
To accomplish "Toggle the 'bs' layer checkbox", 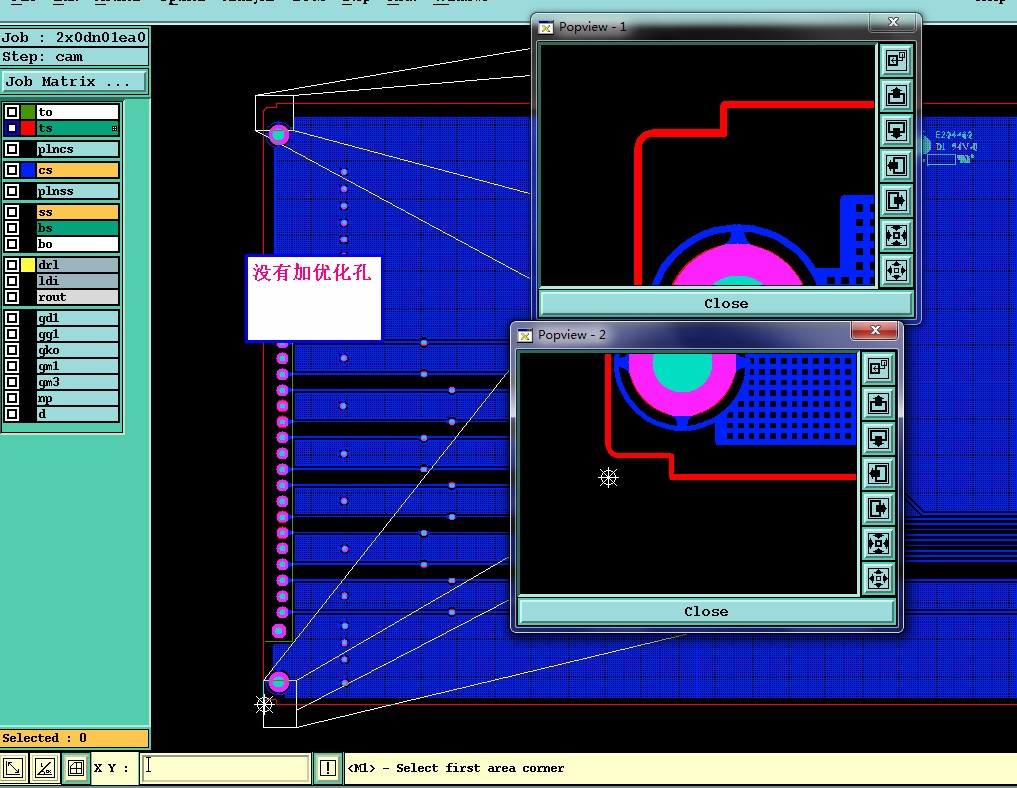I will click(12, 228).
